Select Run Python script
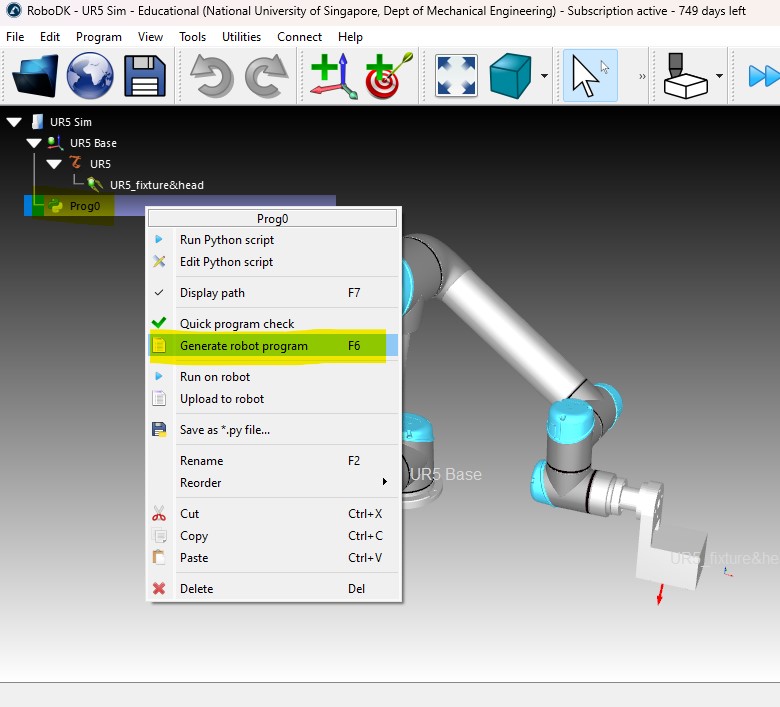 [226, 240]
